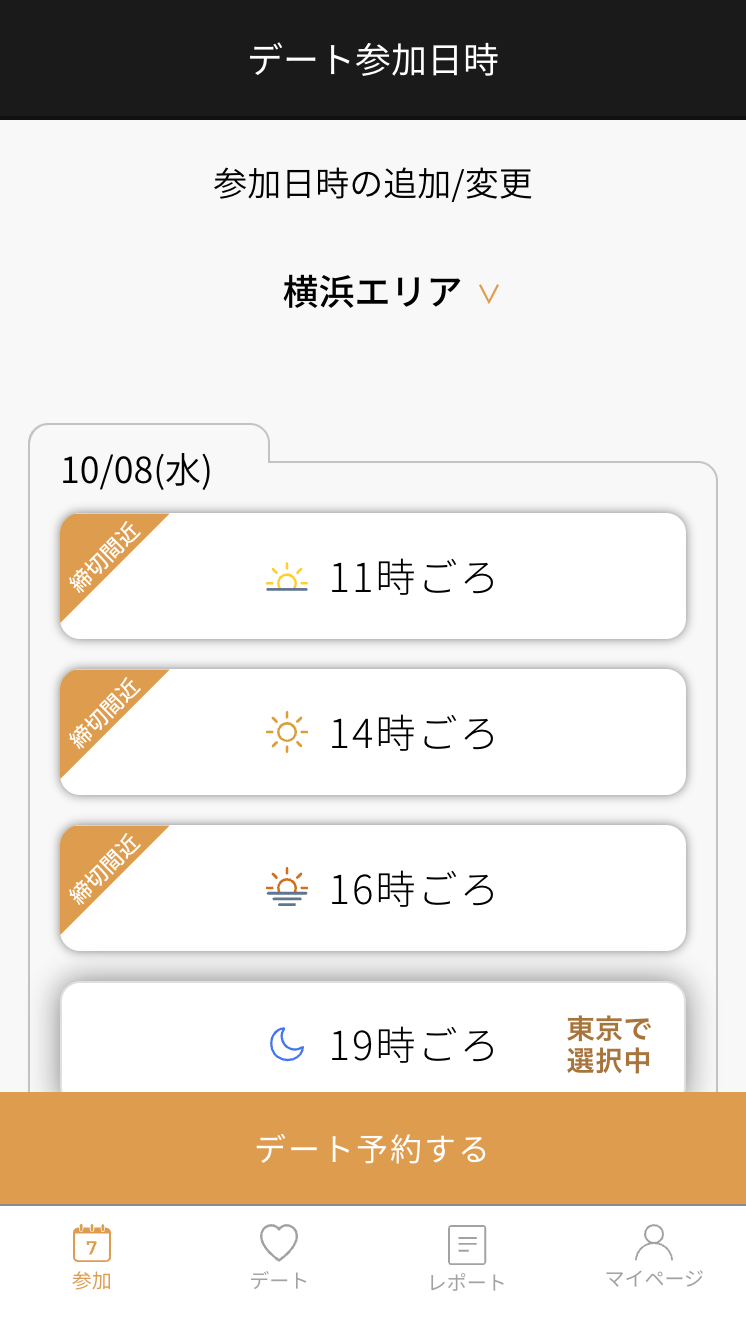Tap the heart icon for デート

279,1243
